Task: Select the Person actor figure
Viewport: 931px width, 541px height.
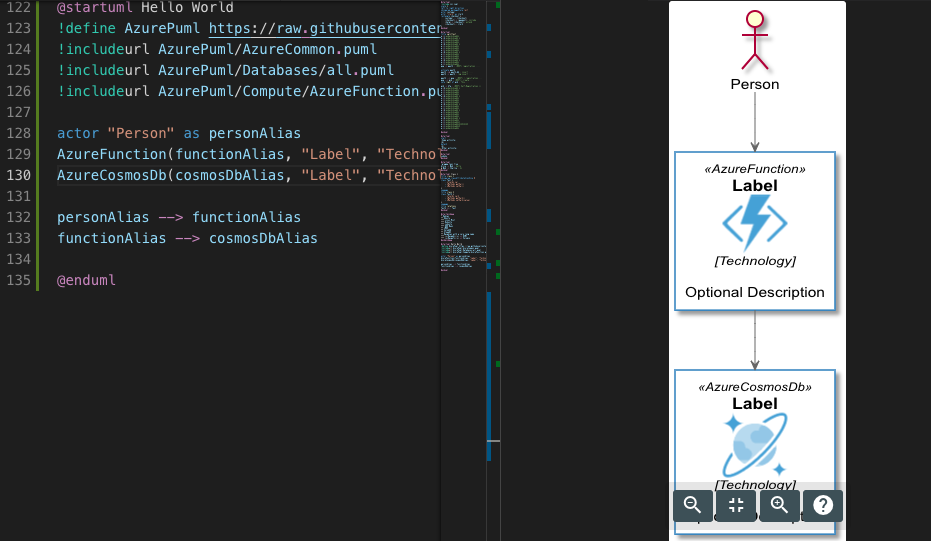Action: click(755, 41)
